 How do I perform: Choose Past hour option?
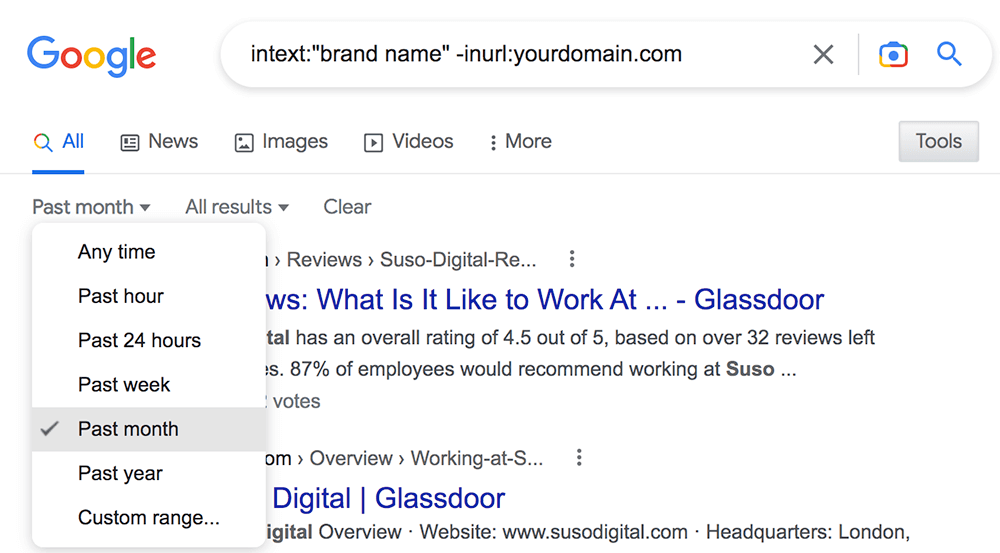tap(149, 296)
